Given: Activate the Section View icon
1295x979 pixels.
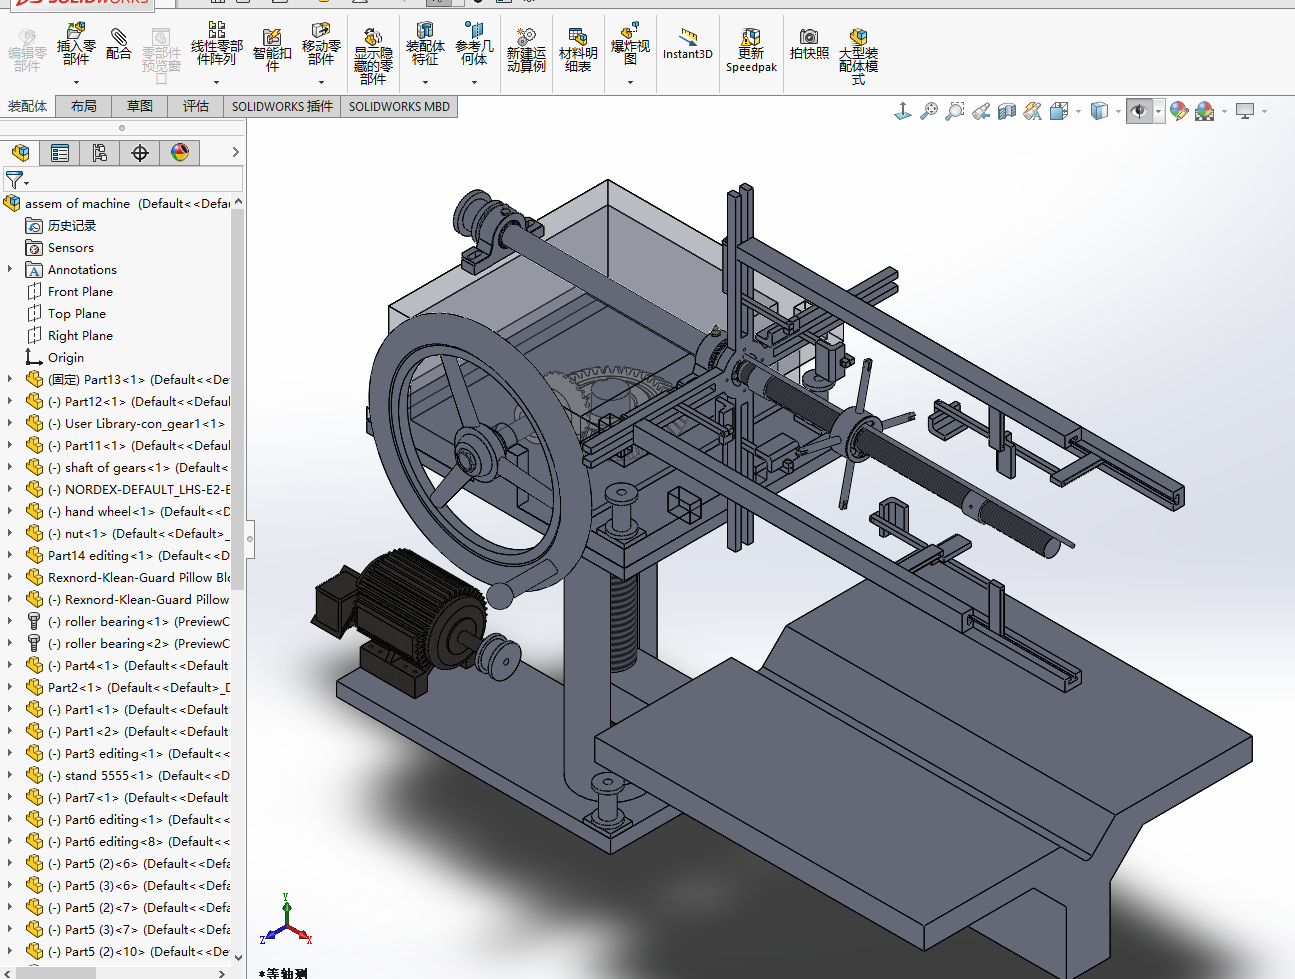Looking at the screenshot, I should click(x=1007, y=111).
